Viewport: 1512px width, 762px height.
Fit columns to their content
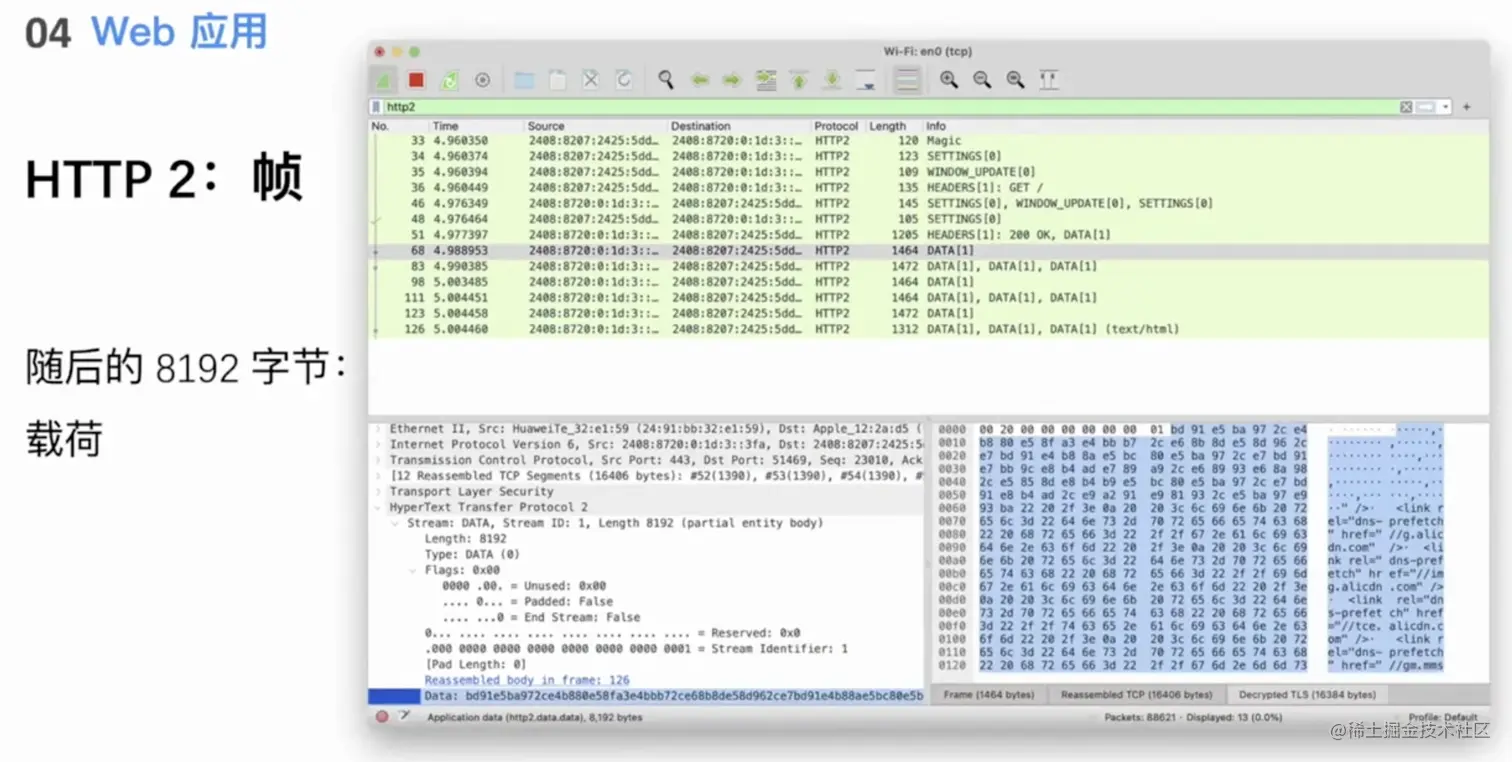click(1048, 80)
